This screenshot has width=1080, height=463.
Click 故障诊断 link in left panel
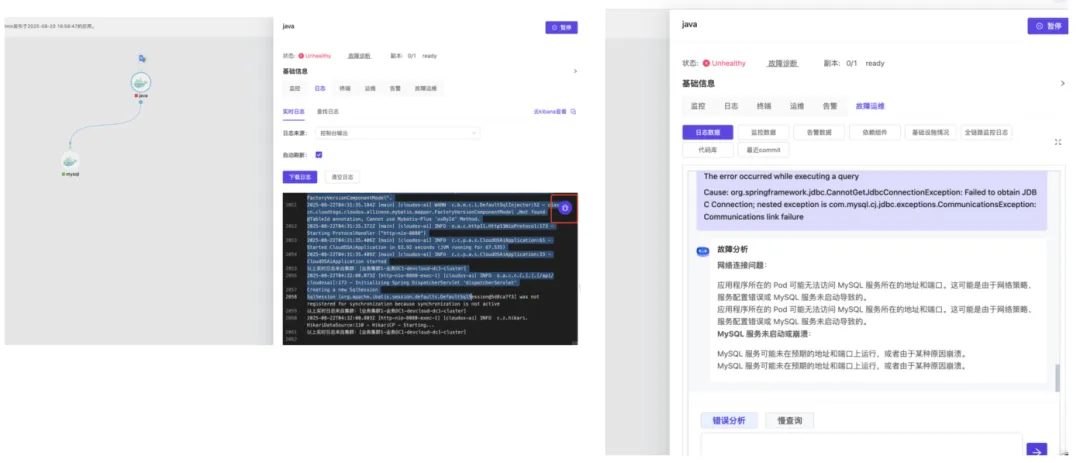(x=360, y=56)
